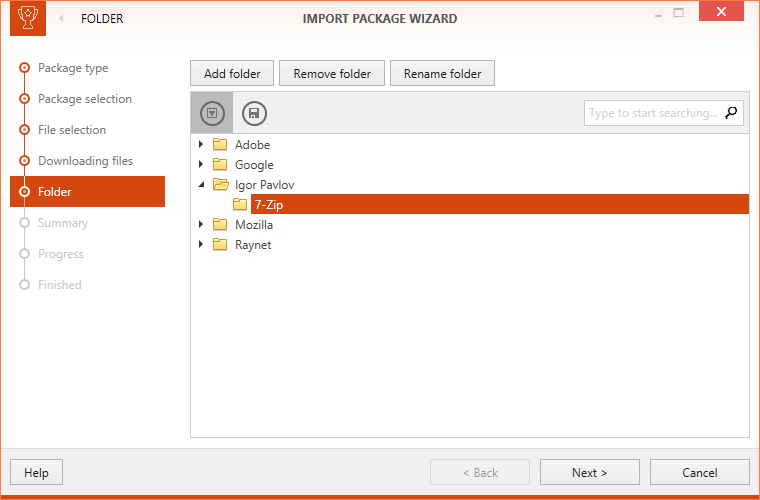Viewport: 760px width, 500px height.
Task: Select the Adobe folder label
Action: tap(253, 144)
